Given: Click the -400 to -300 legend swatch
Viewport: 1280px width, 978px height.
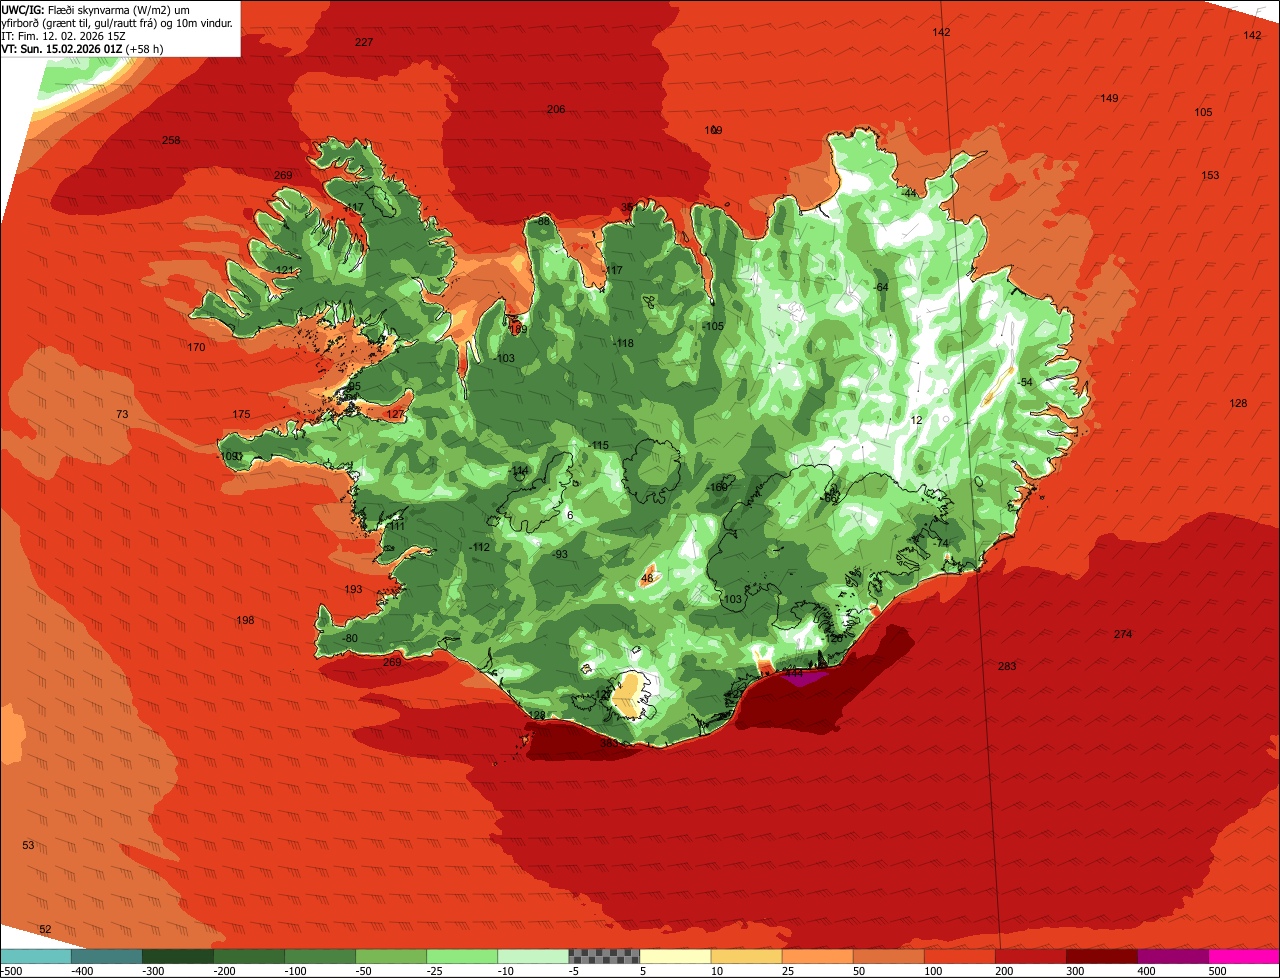Looking at the screenshot, I should [x=107, y=956].
